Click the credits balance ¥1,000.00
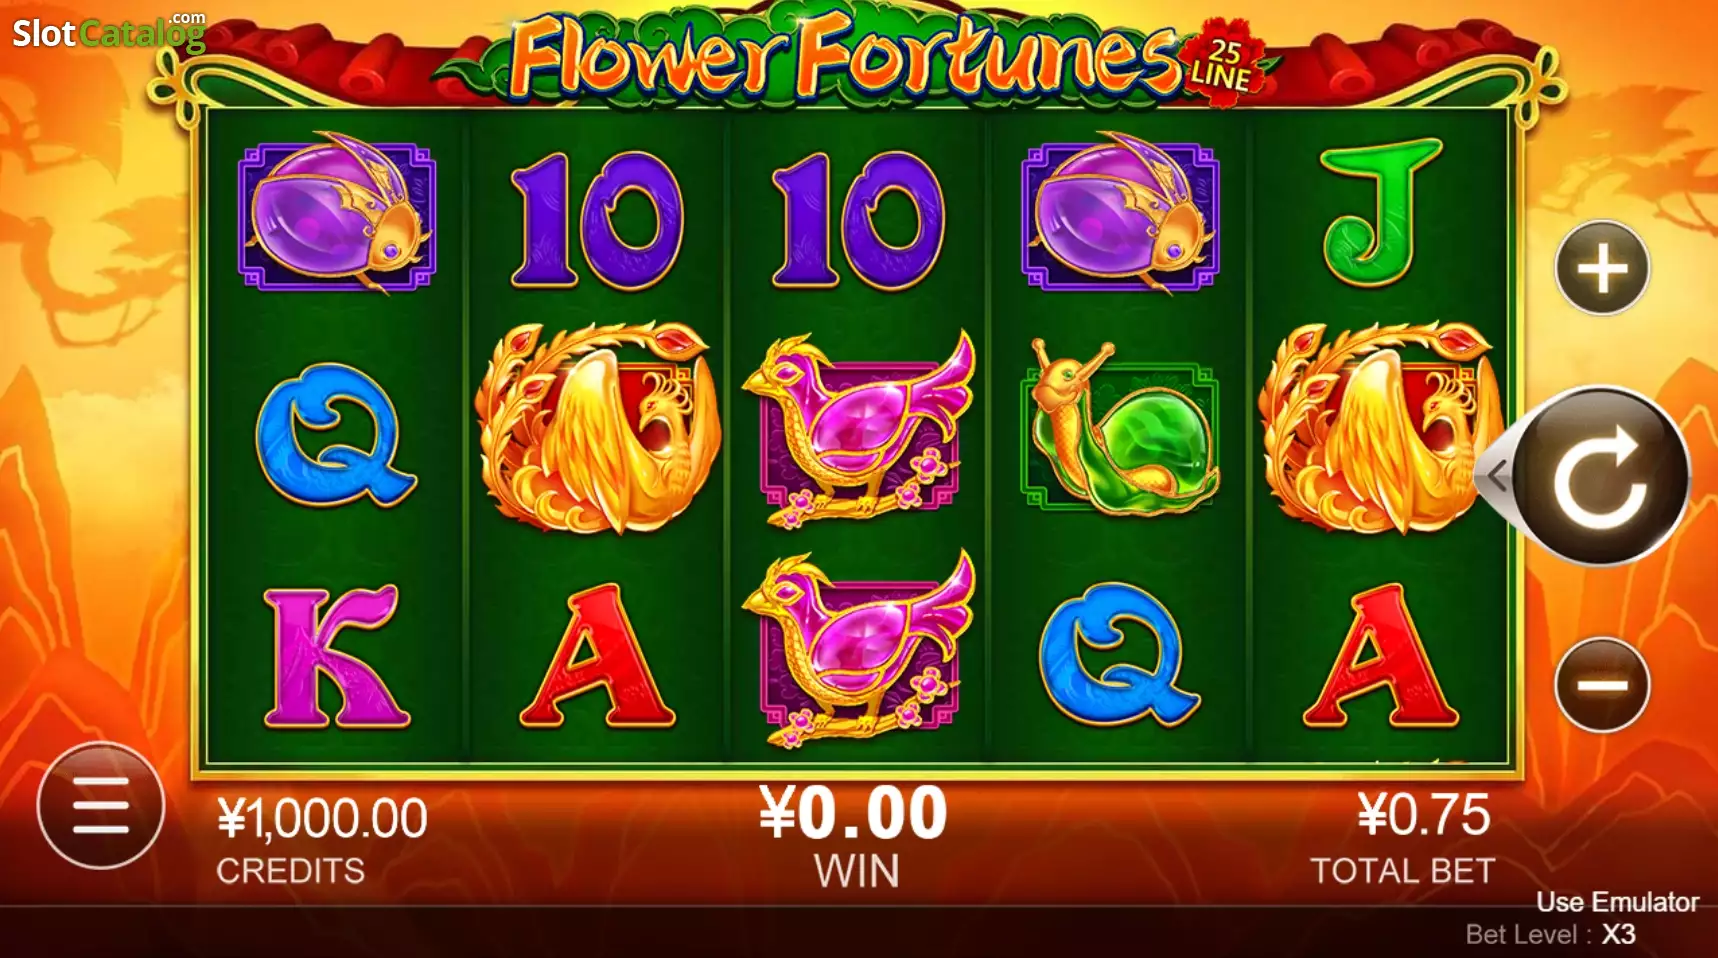This screenshot has height=958, width=1718. 322,819
